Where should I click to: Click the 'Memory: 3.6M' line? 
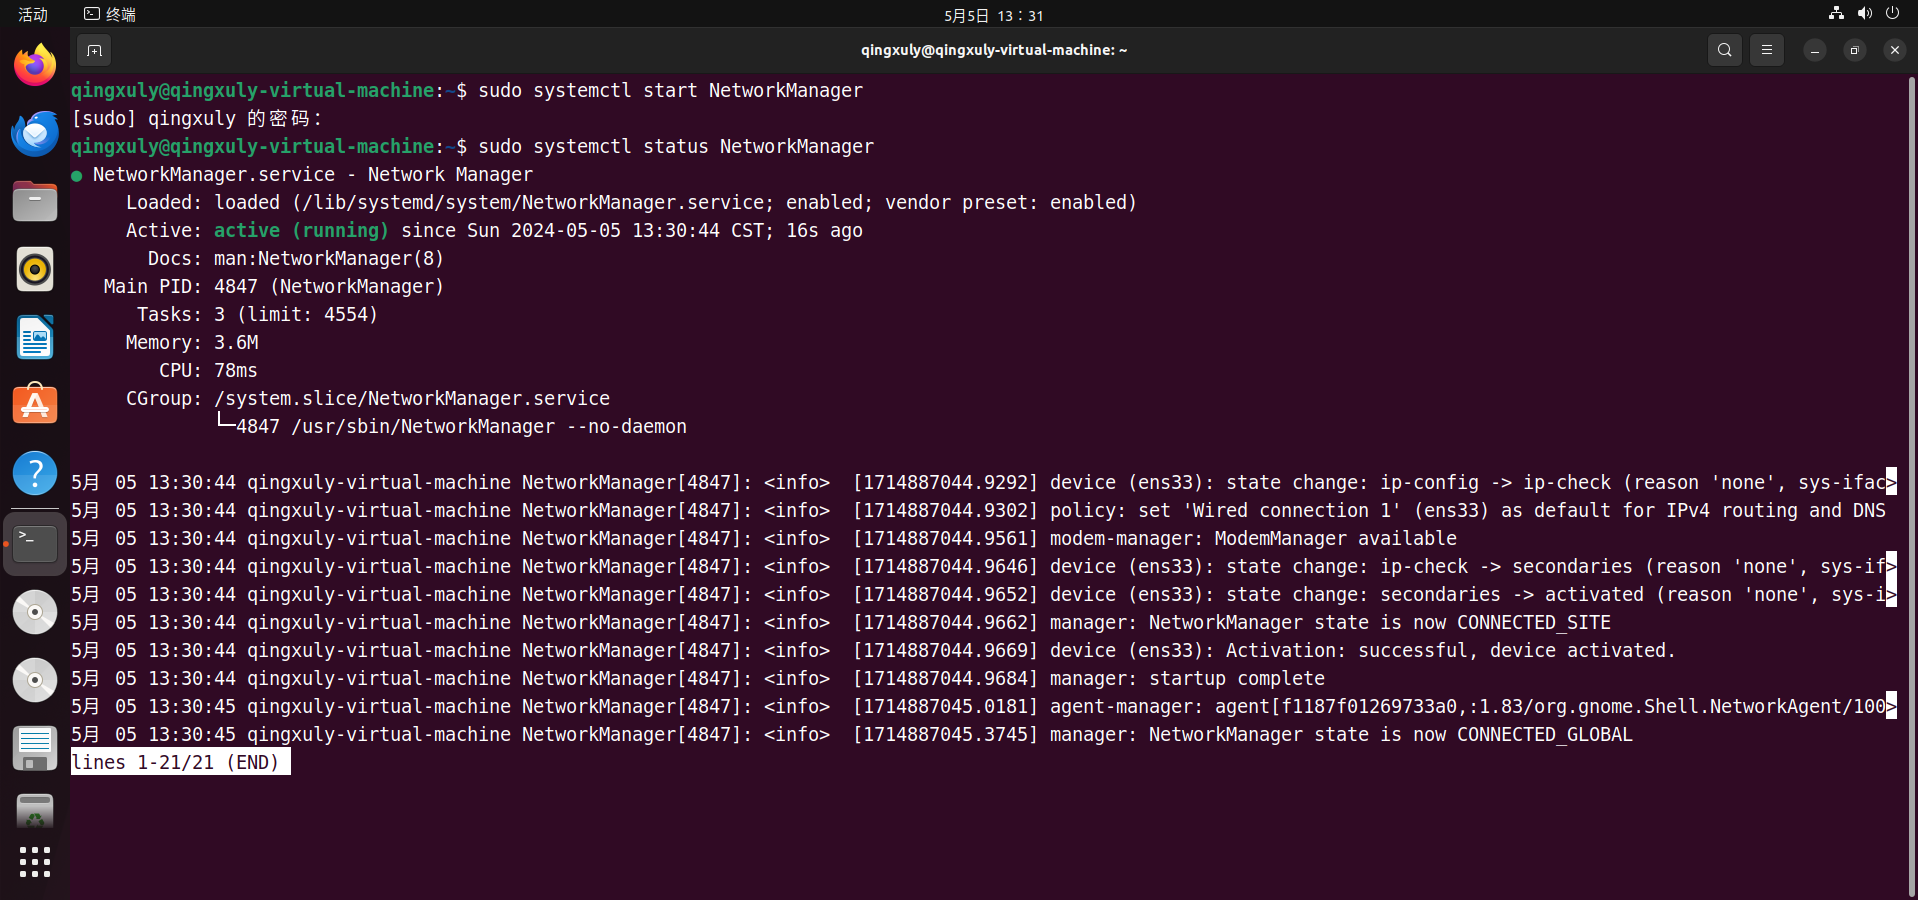click(x=192, y=343)
